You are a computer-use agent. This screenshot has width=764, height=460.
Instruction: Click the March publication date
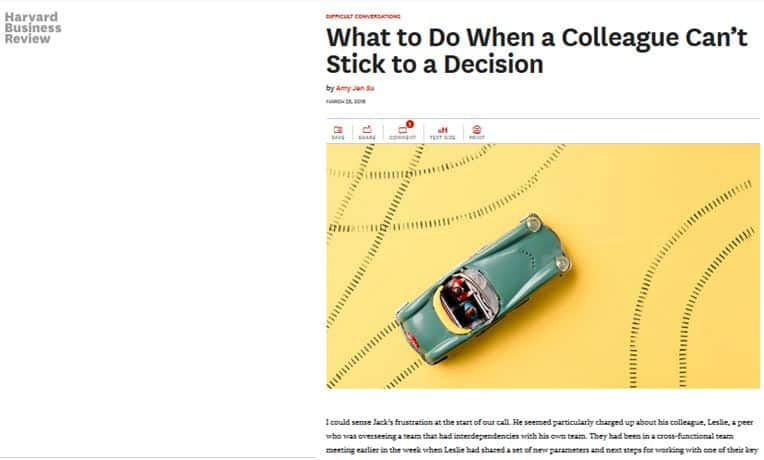point(345,101)
